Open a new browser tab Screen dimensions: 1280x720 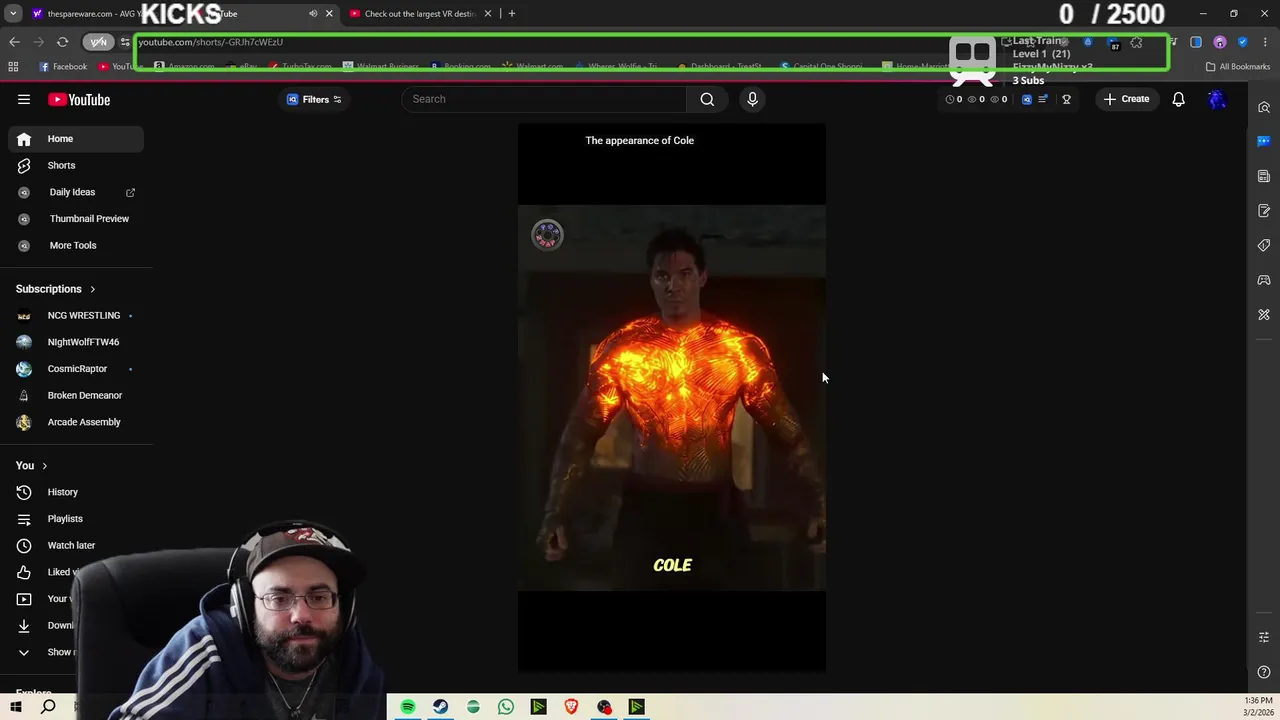512,14
